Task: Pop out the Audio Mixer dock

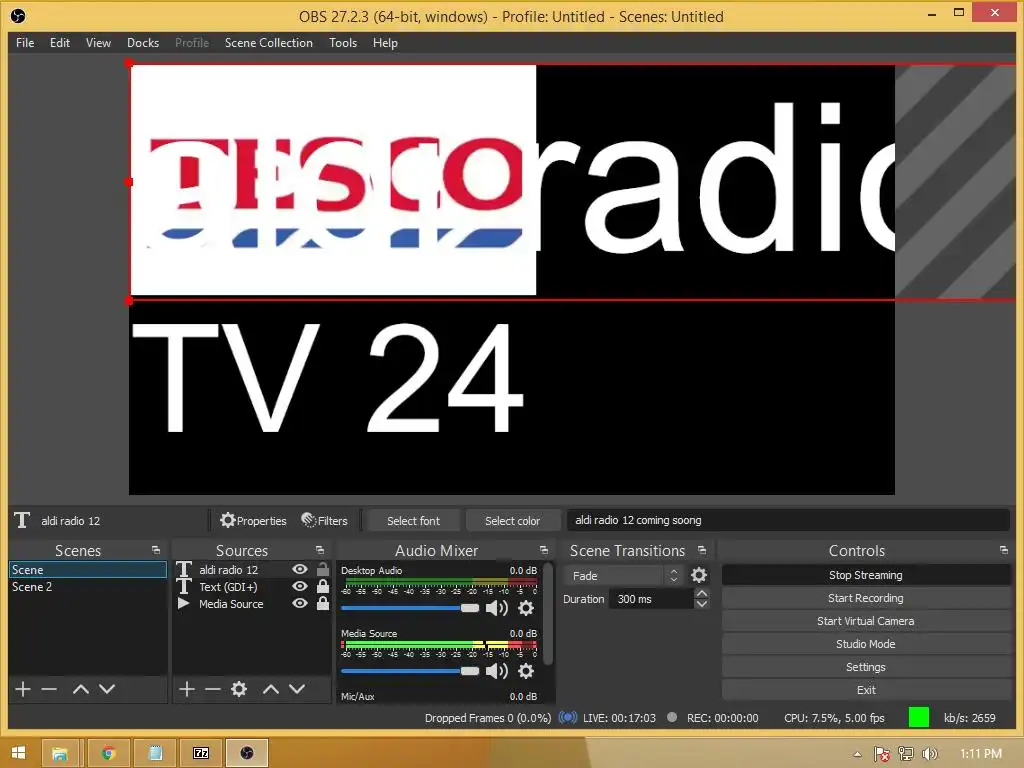Action: [543, 550]
